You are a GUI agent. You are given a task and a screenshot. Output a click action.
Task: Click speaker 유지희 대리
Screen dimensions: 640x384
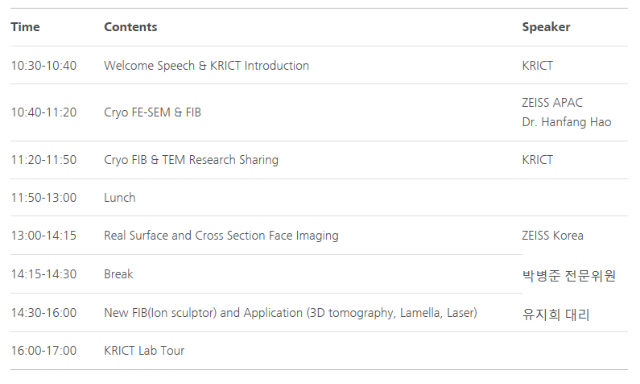(556, 315)
